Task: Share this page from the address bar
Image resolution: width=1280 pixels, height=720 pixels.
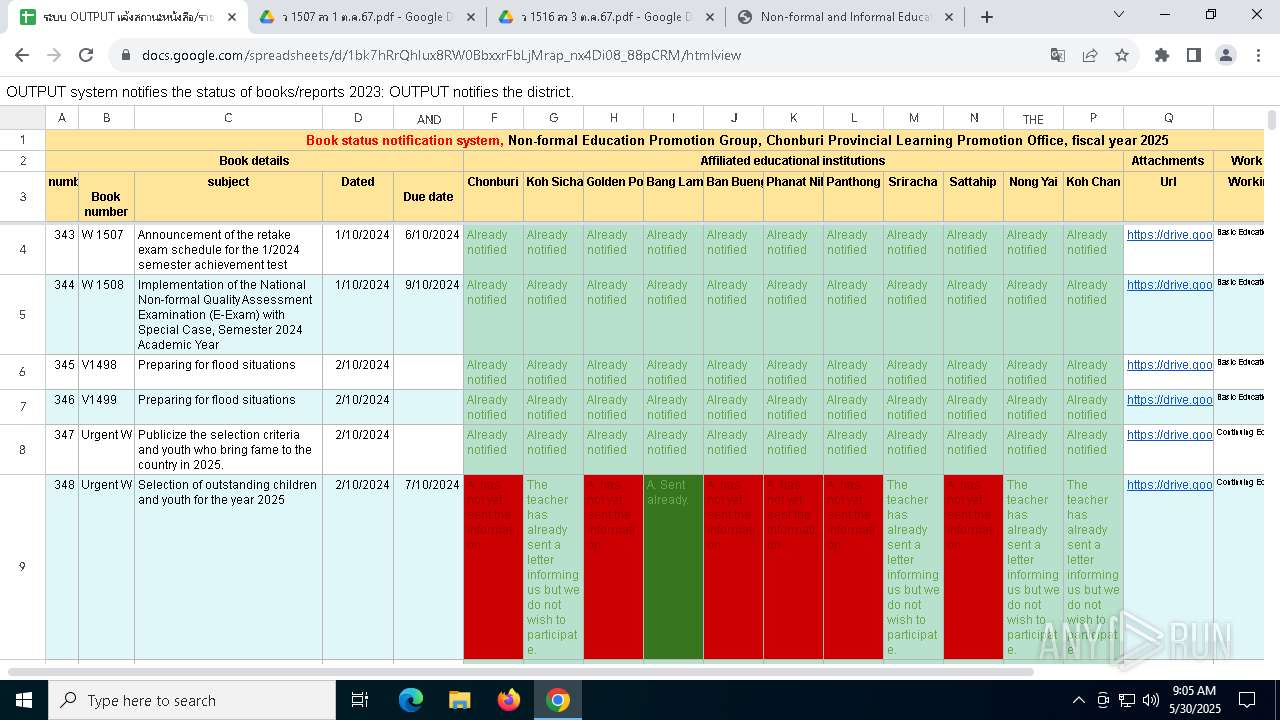Action: pos(1089,55)
